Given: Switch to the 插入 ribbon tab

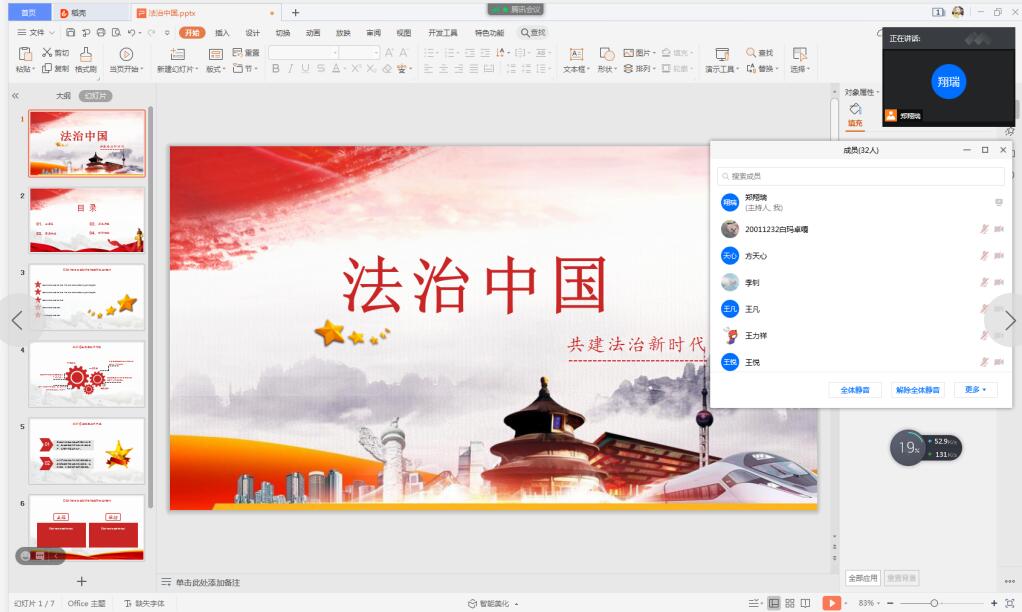Looking at the screenshot, I should pyautogui.click(x=222, y=33).
